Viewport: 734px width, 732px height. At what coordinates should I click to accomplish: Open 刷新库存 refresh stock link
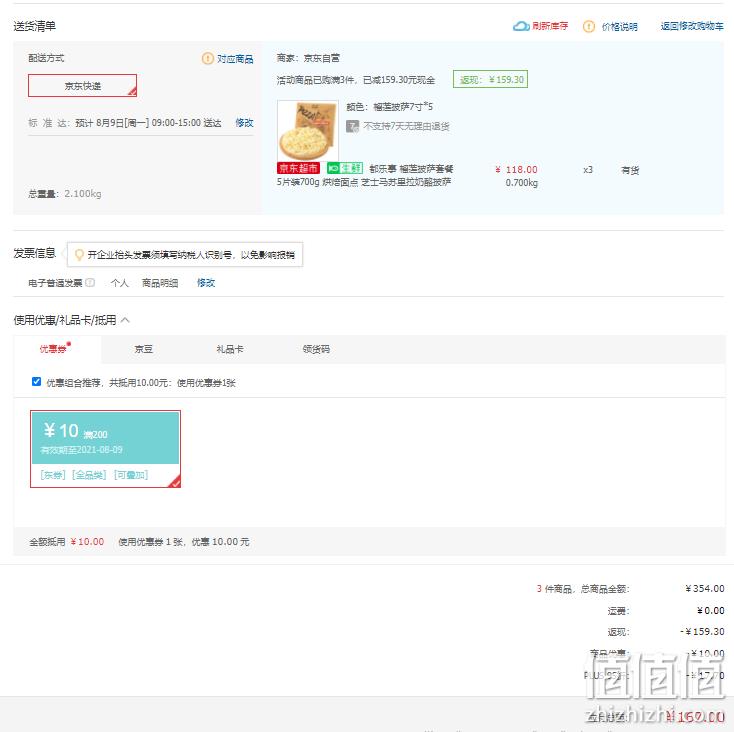(550, 26)
